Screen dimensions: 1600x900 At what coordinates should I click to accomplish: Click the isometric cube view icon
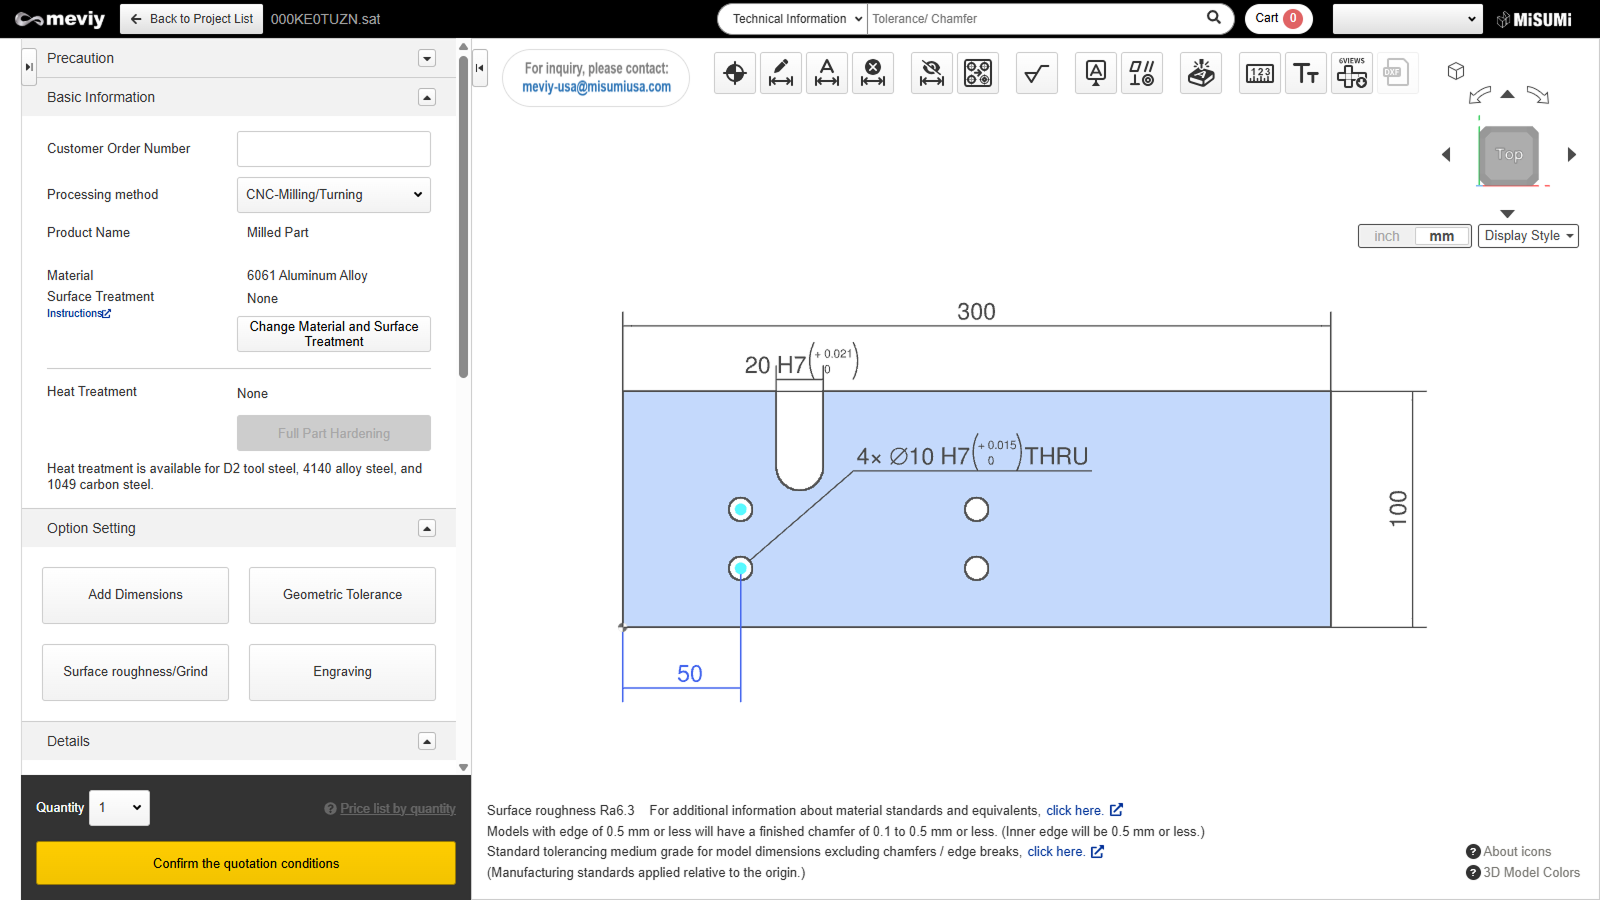pyautogui.click(x=1456, y=71)
